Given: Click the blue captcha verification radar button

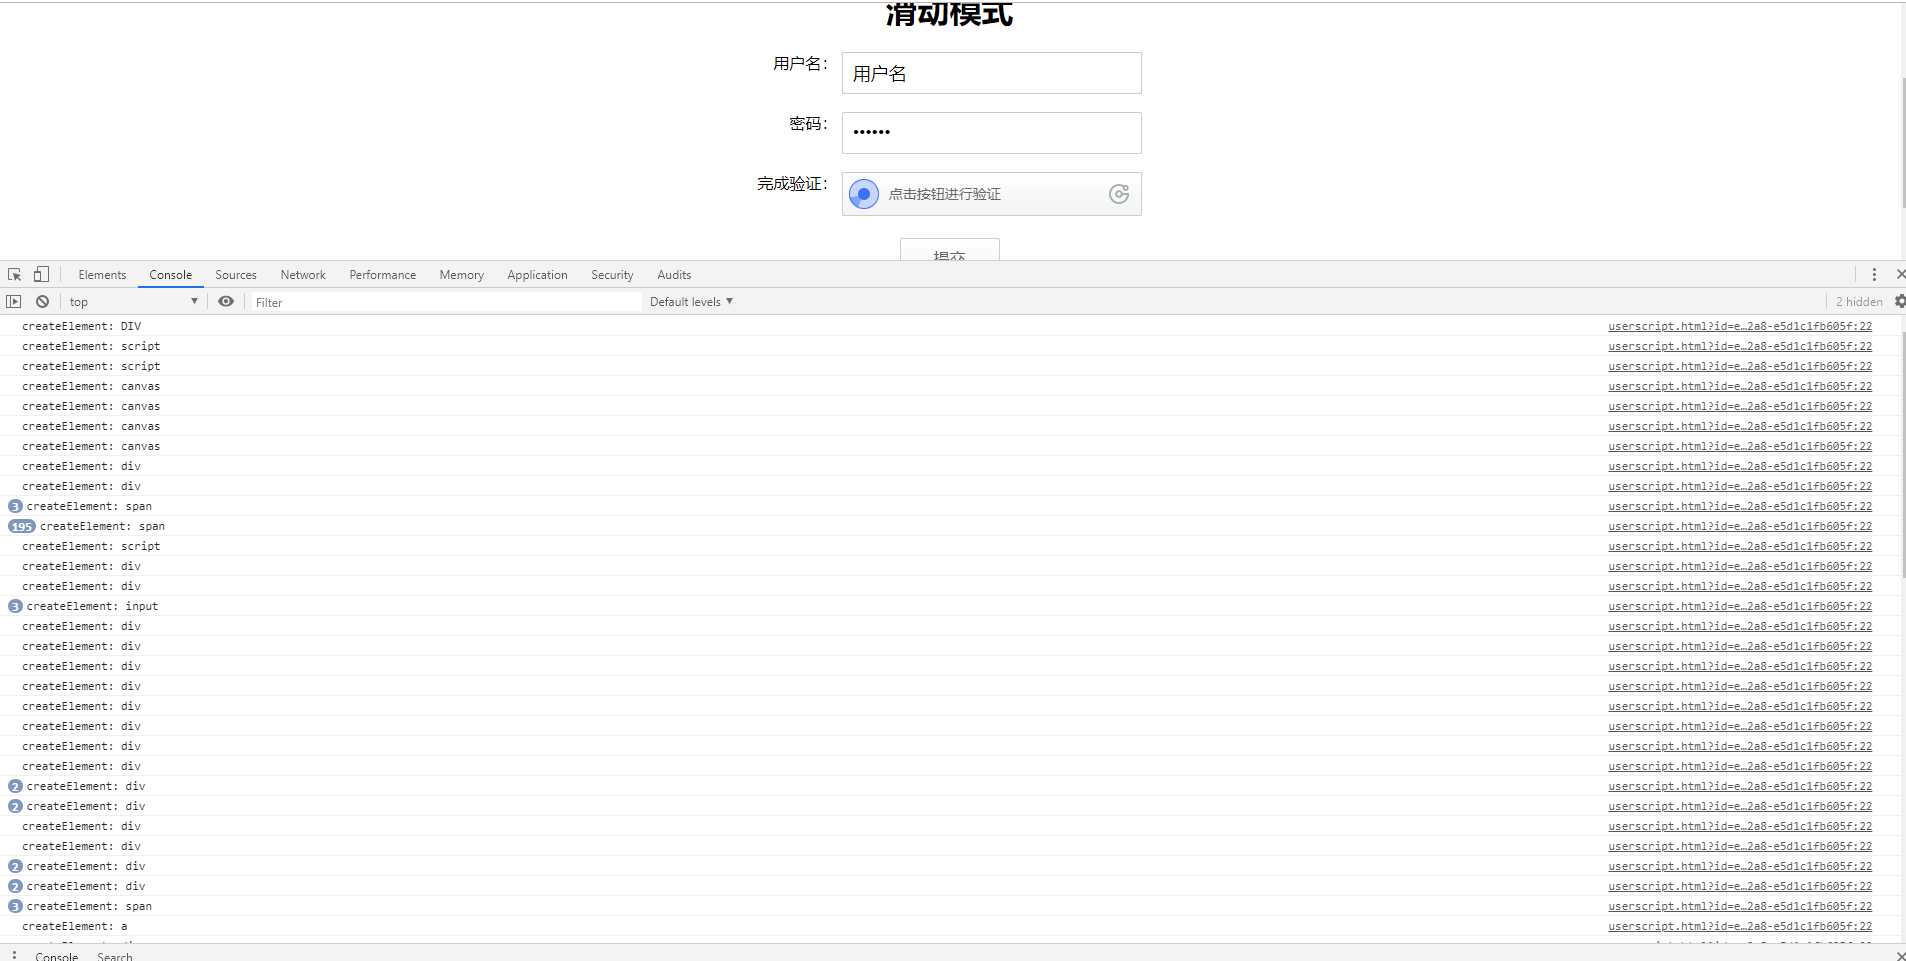Looking at the screenshot, I should [x=864, y=194].
